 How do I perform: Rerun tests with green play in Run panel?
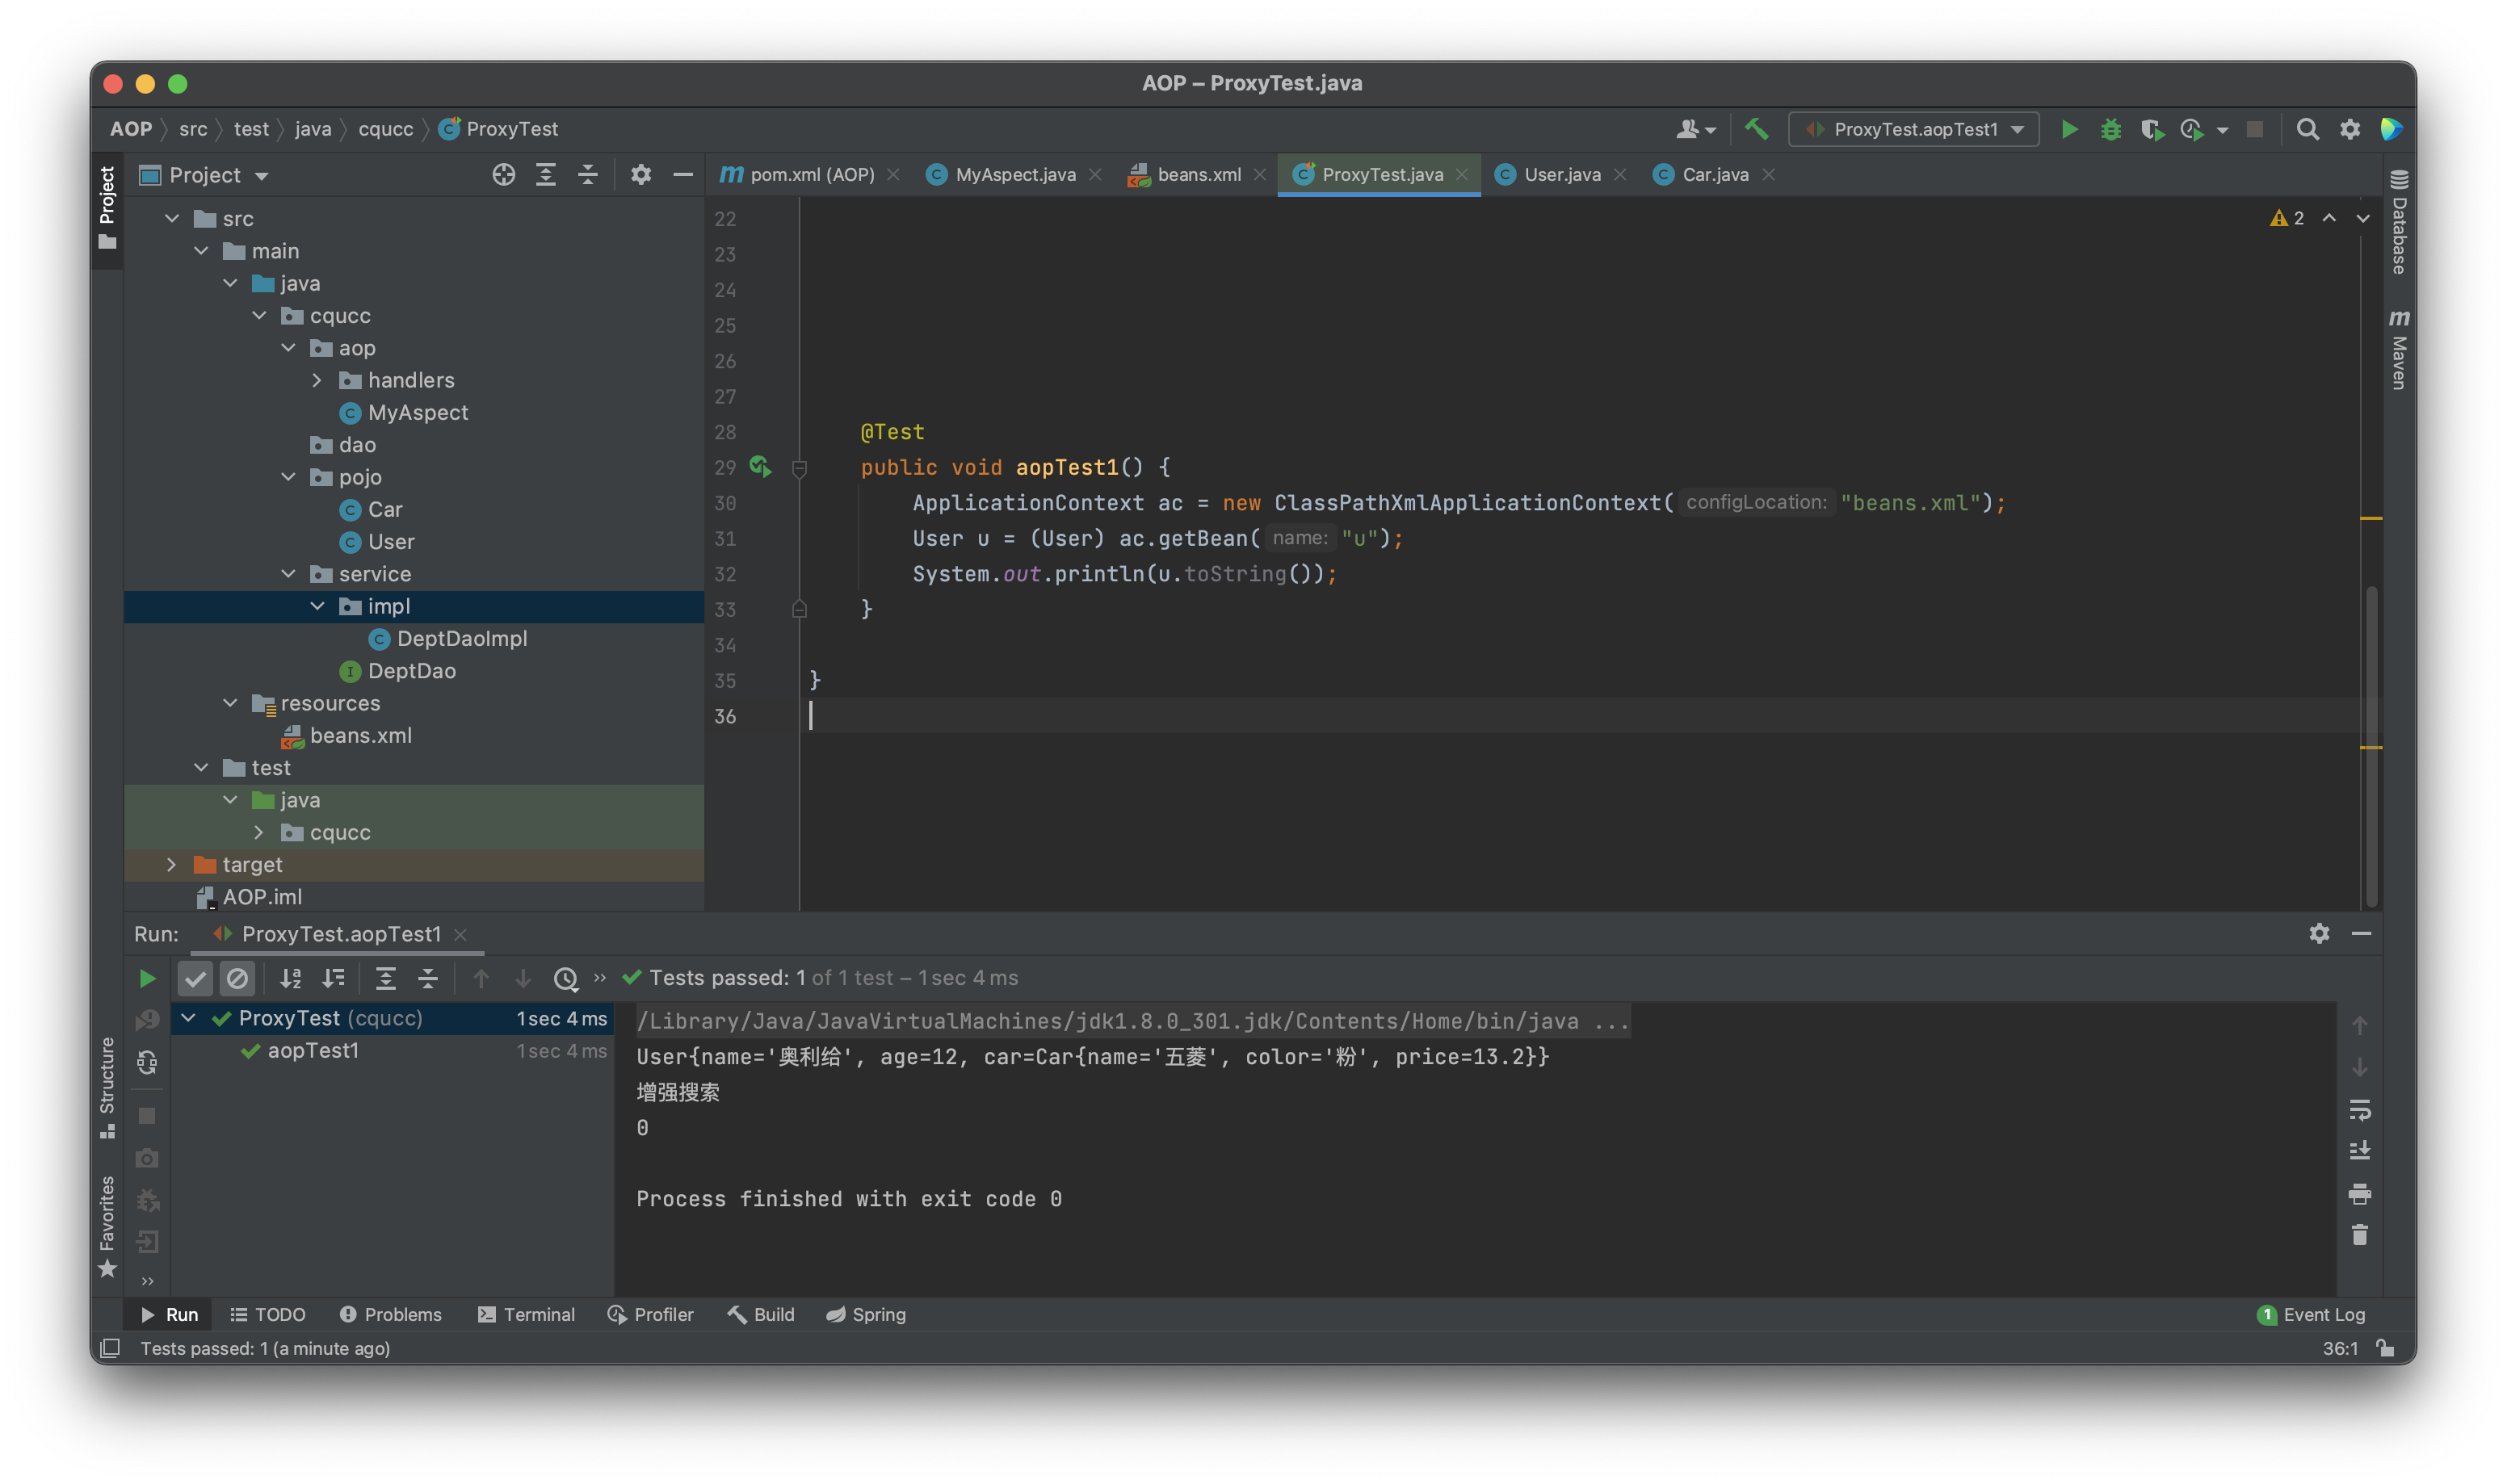click(147, 978)
